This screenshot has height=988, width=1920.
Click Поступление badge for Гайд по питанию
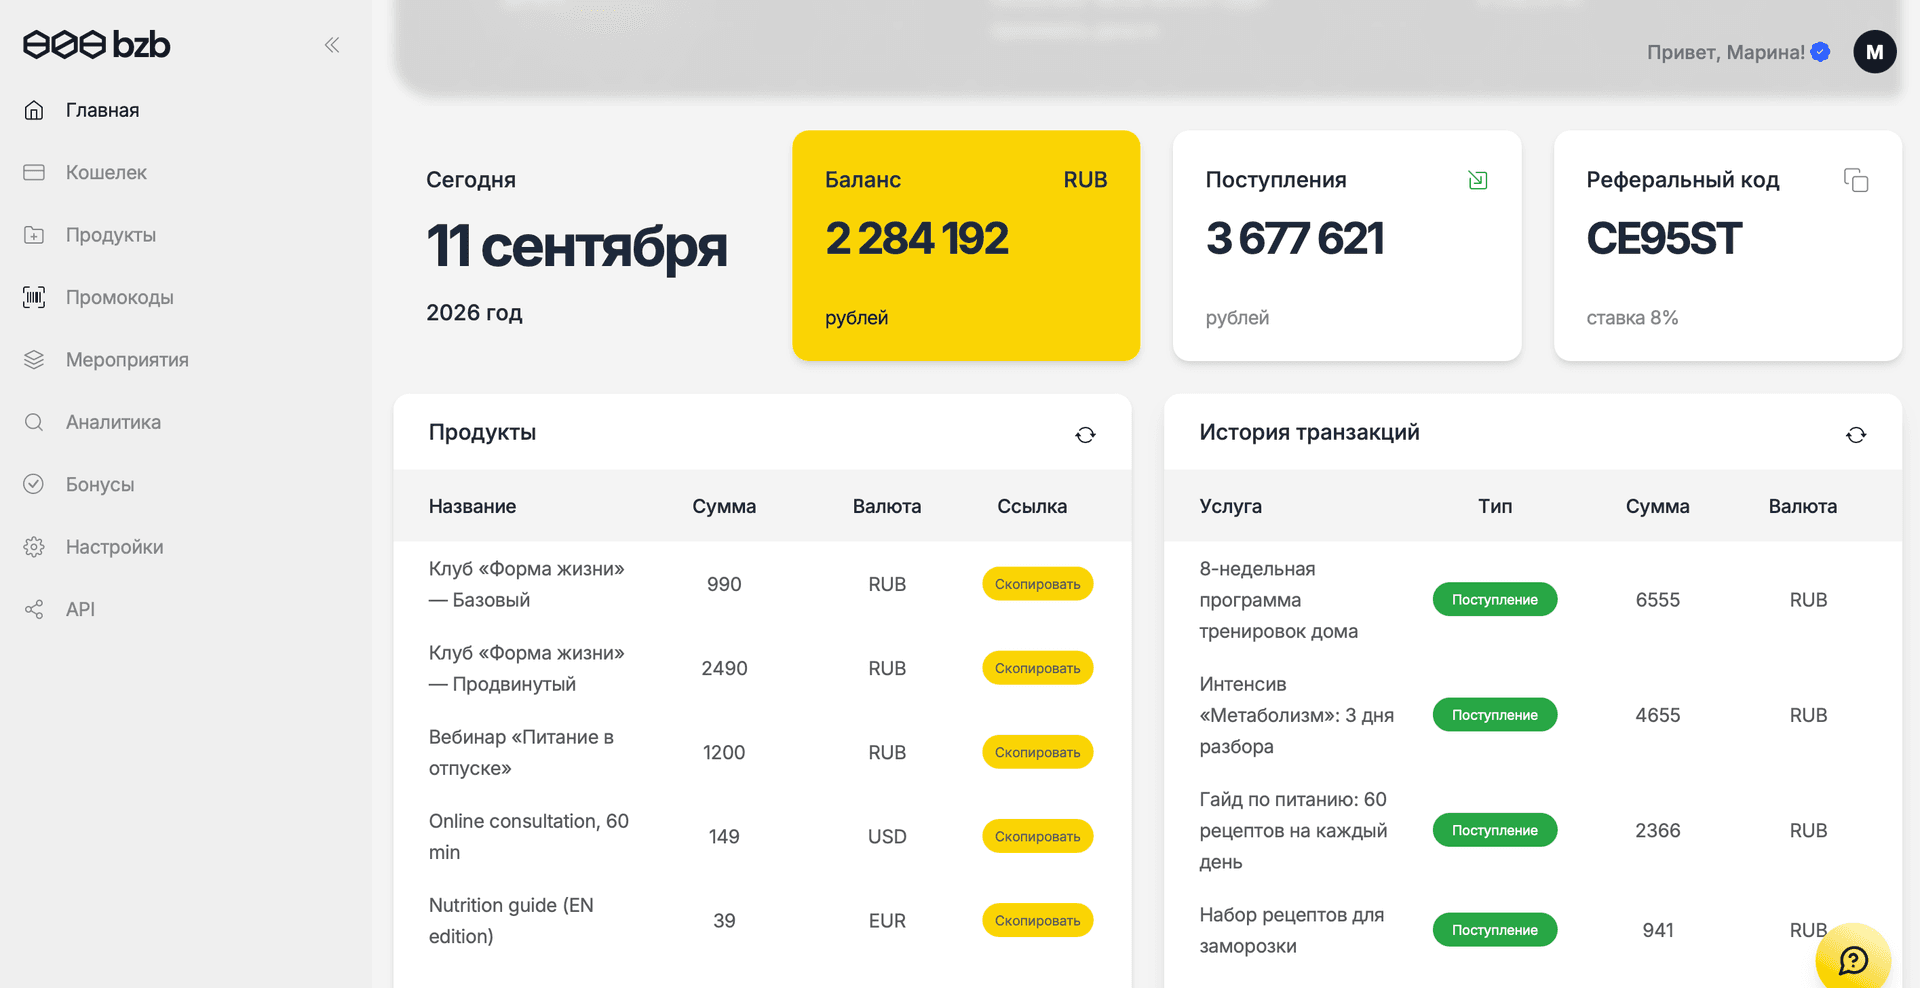click(x=1495, y=830)
